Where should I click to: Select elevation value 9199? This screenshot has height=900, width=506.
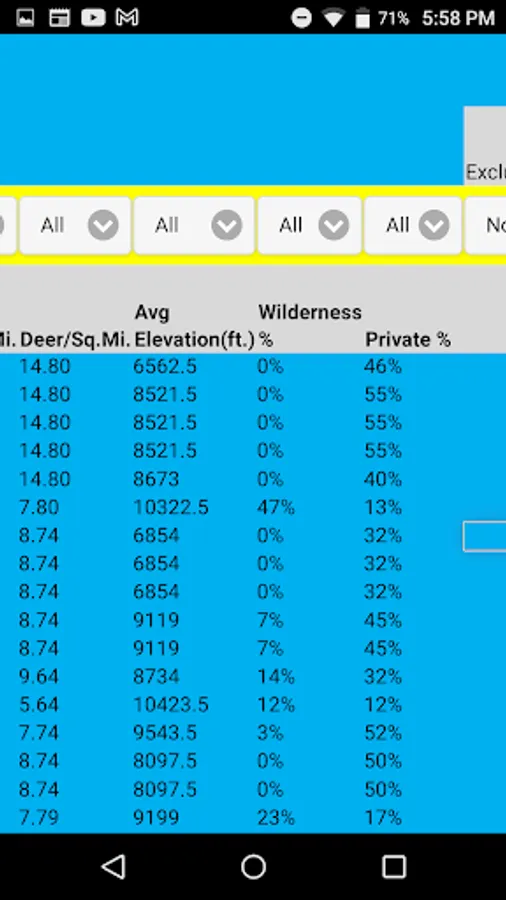click(156, 817)
